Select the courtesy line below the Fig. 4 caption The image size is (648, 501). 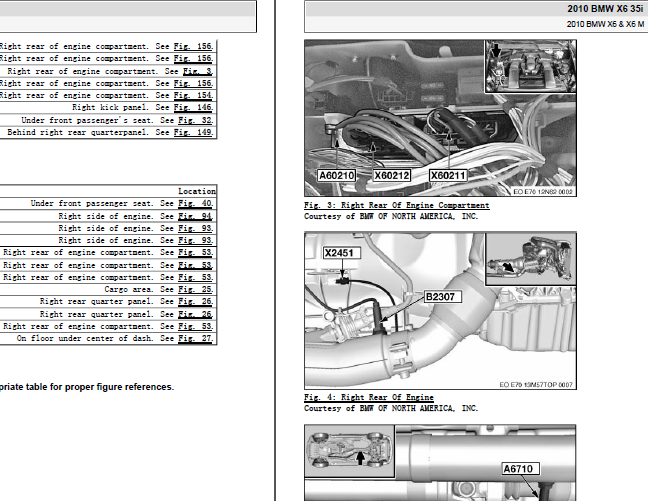pos(391,408)
